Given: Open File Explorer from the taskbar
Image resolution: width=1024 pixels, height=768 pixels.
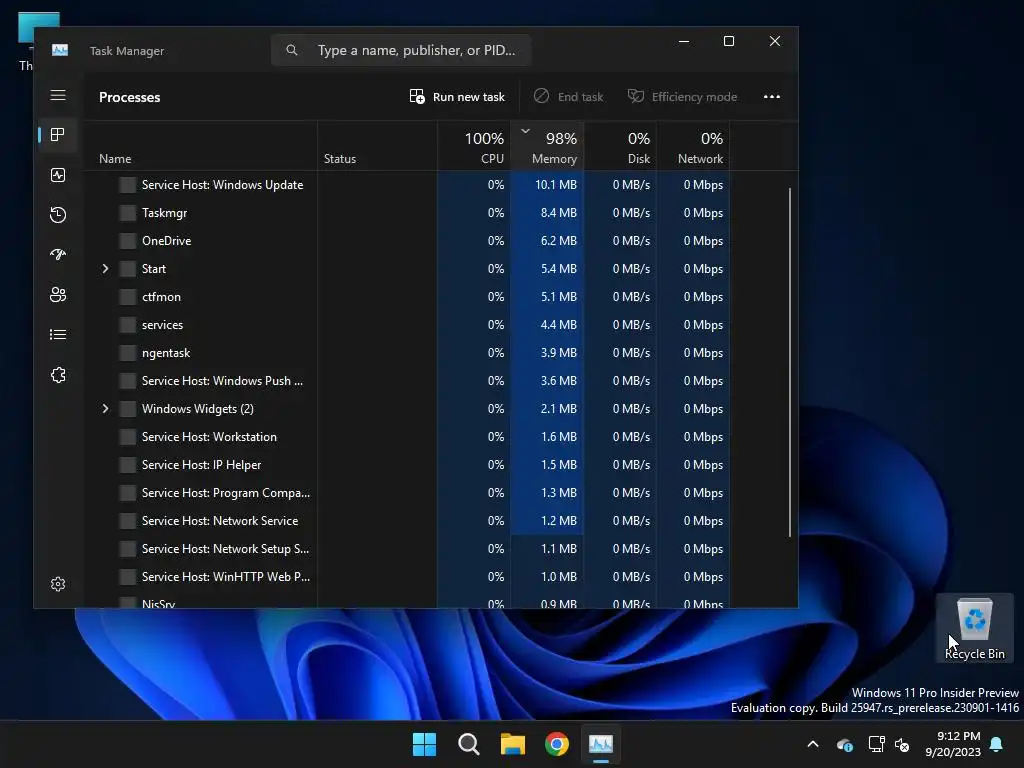Looking at the screenshot, I should pos(513,744).
